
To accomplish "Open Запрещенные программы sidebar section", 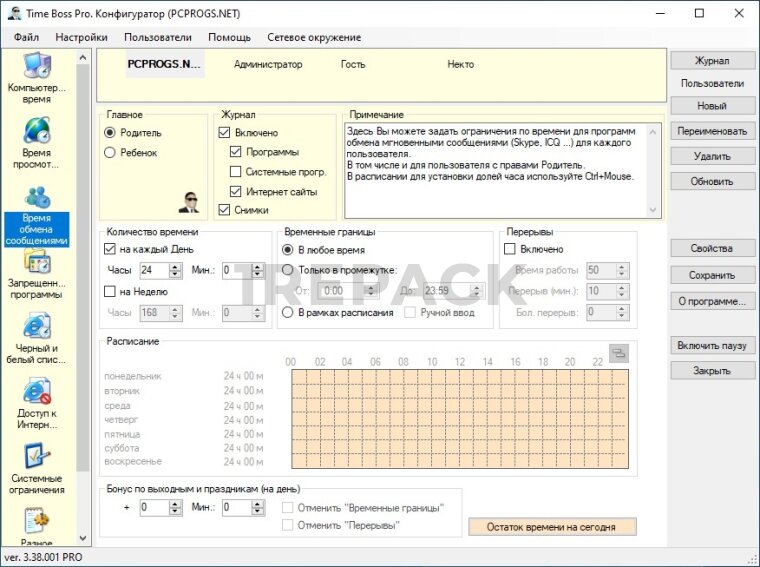I will pos(37,273).
